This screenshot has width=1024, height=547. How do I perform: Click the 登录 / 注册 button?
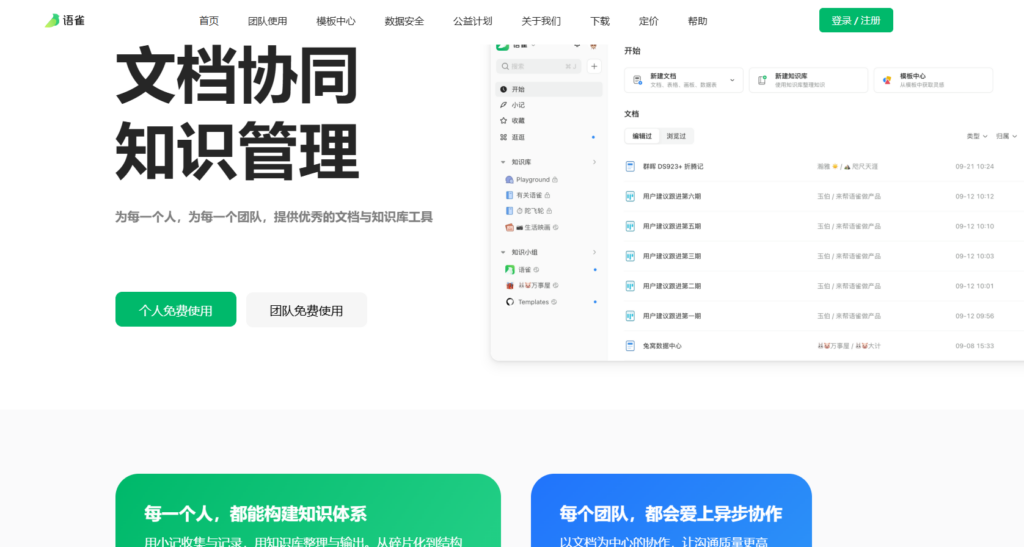[x=855, y=20]
